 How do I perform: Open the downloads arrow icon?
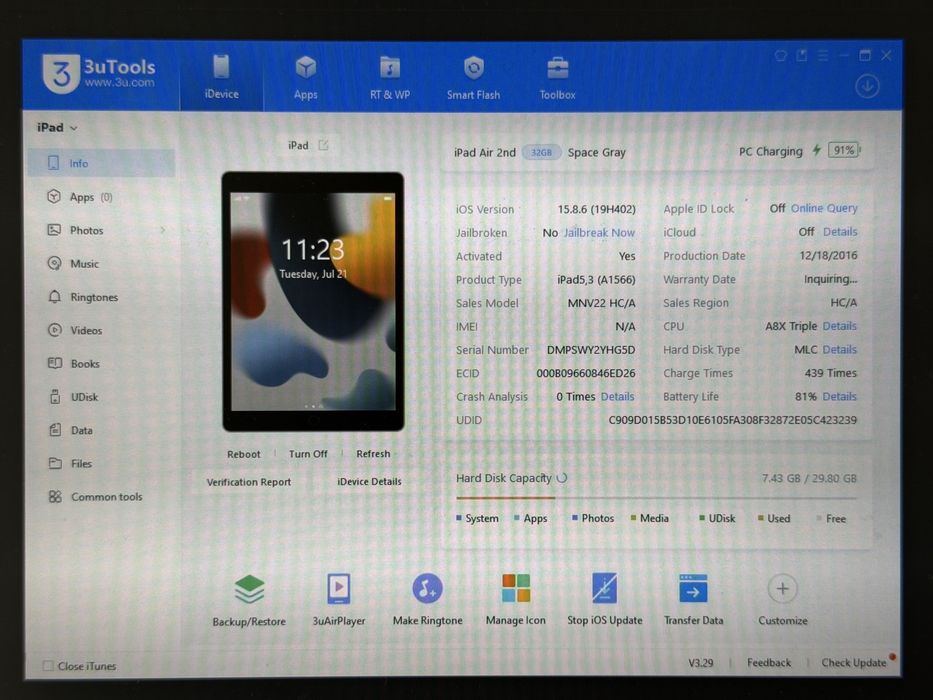pyautogui.click(x=867, y=87)
